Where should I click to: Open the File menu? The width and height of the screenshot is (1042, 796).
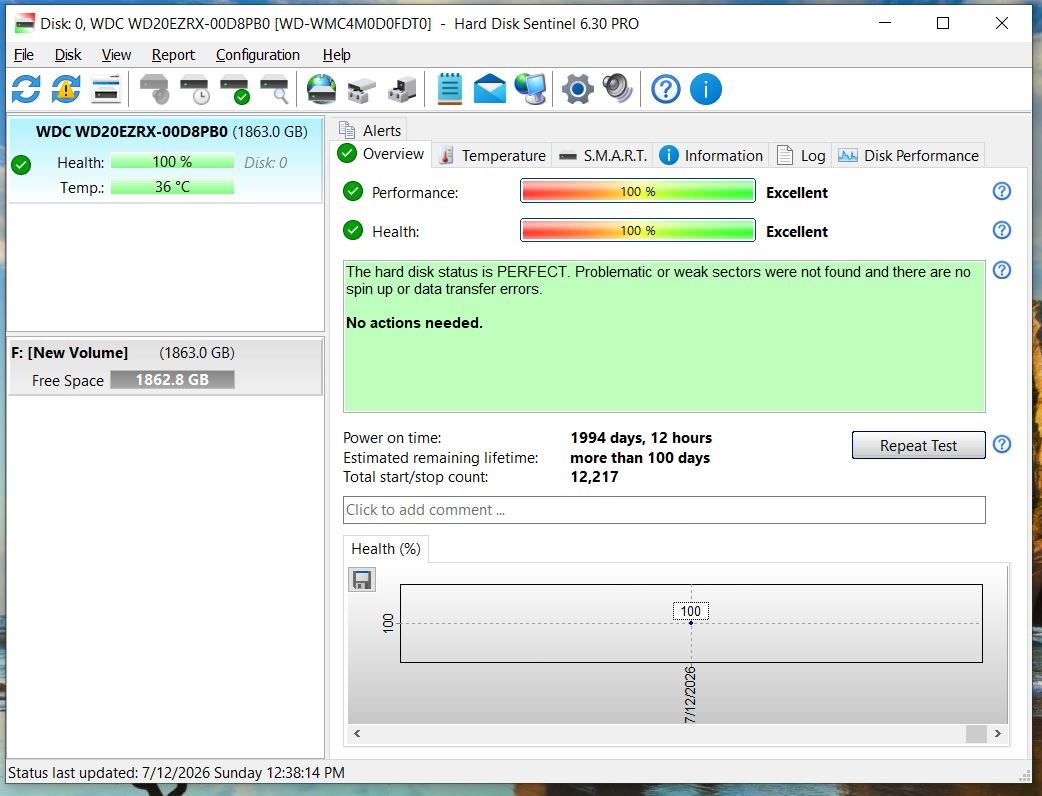(23, 54)
